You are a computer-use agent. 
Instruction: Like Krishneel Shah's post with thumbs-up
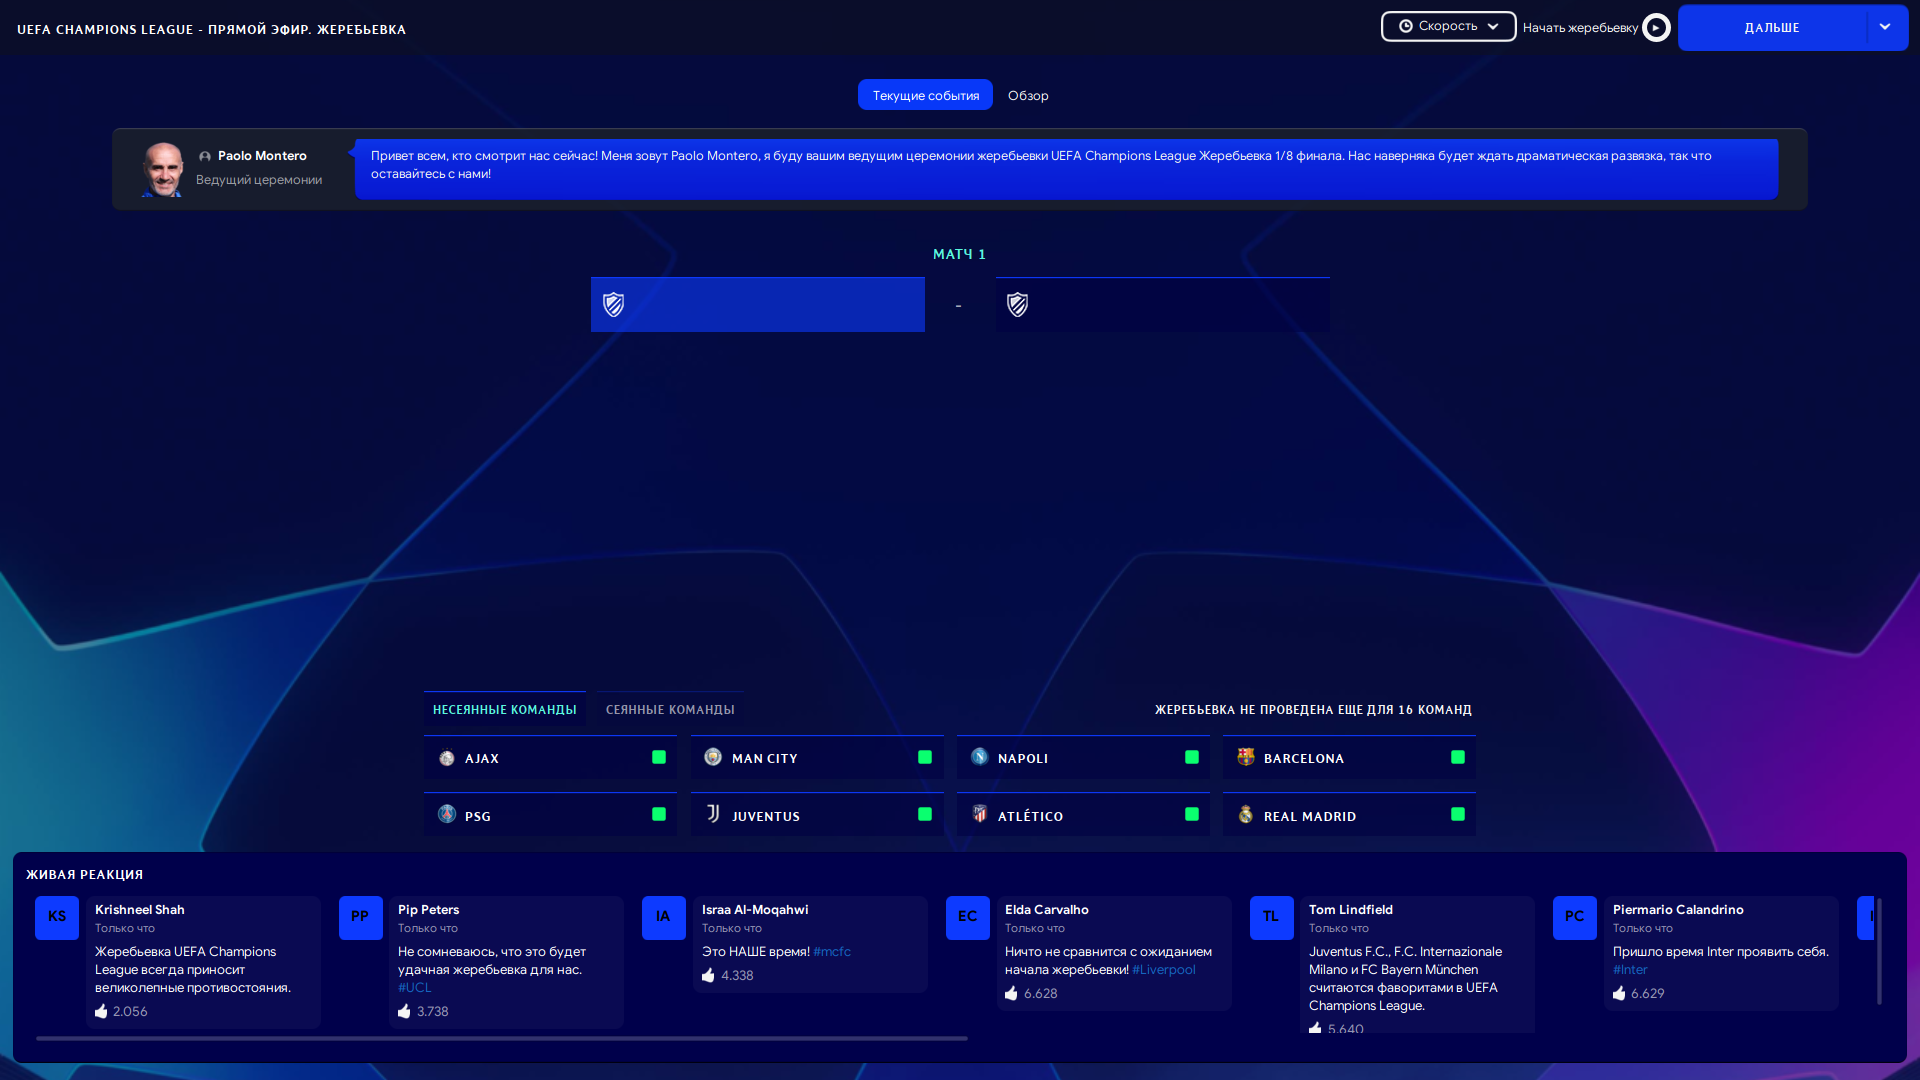point(101,1011)
